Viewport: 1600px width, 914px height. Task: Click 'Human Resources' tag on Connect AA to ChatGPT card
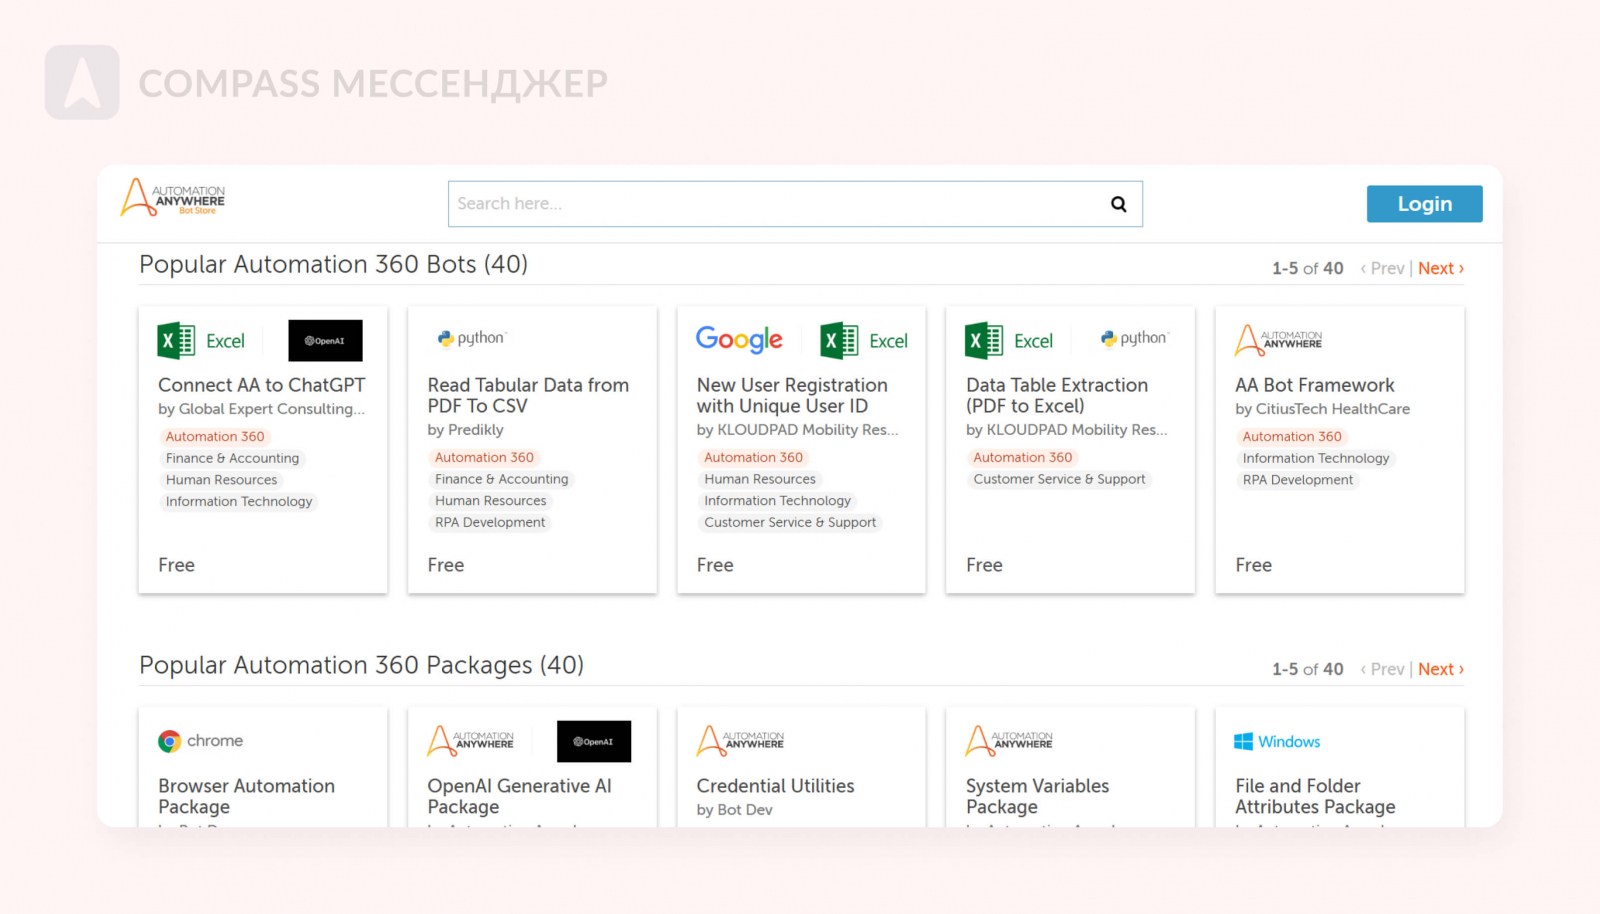coord(221,480)
